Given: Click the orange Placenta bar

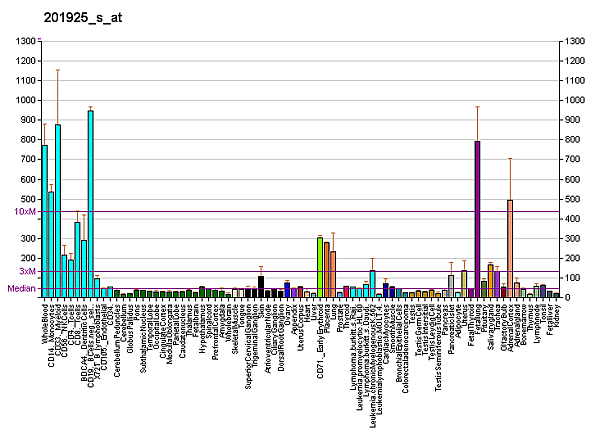Looking at the screenshot, I should 327,270.
